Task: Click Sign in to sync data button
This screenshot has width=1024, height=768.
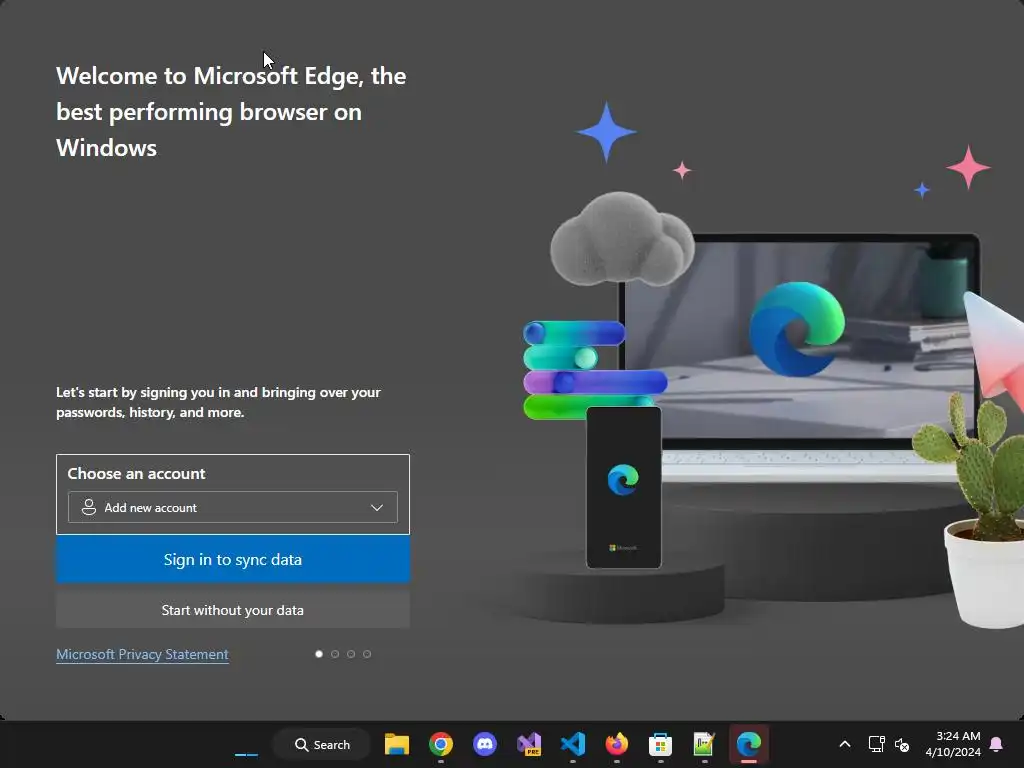Action: (x=232, y=560)
